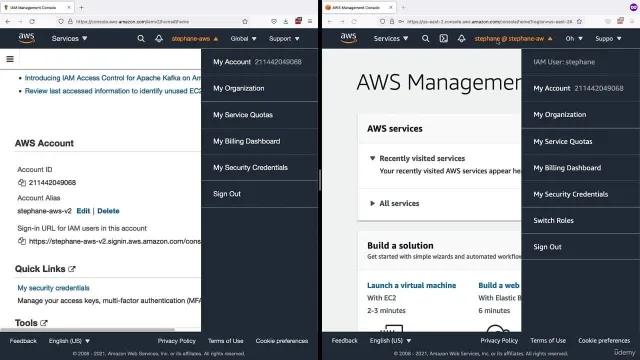Select Switch Roles from account menu
The height and width of the screenshot is (360, 640).
pyautogui.click(x=553, y=220)
